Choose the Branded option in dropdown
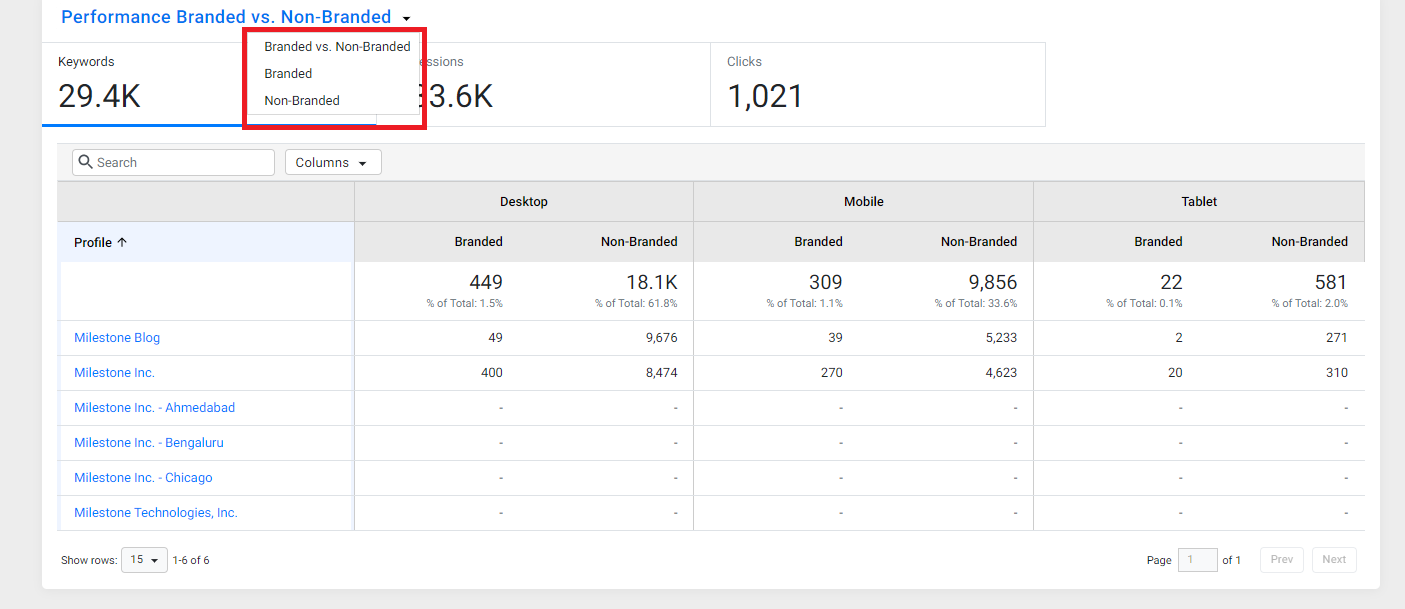1405x609 pixels. pos(288,74)
